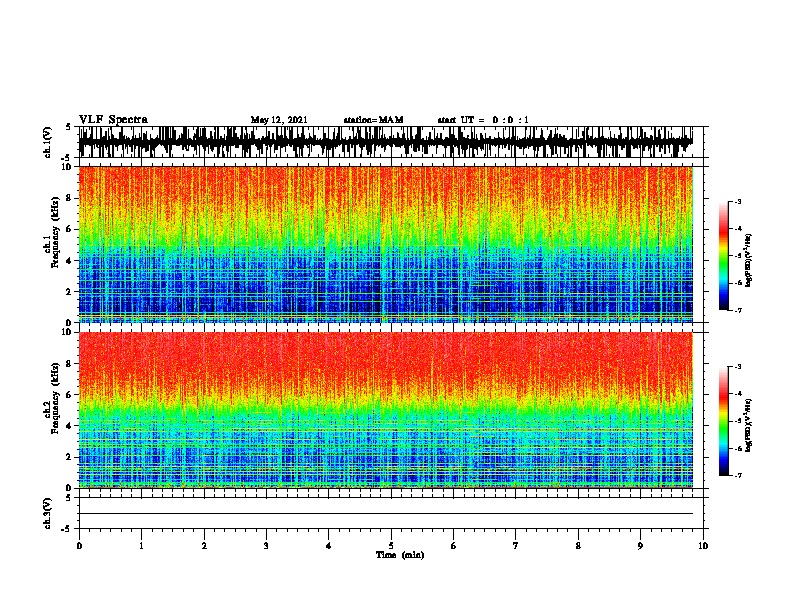Select the "May 12, 2021" date text
This screenshot has height=612, width=792.
[x=279, y=120]
